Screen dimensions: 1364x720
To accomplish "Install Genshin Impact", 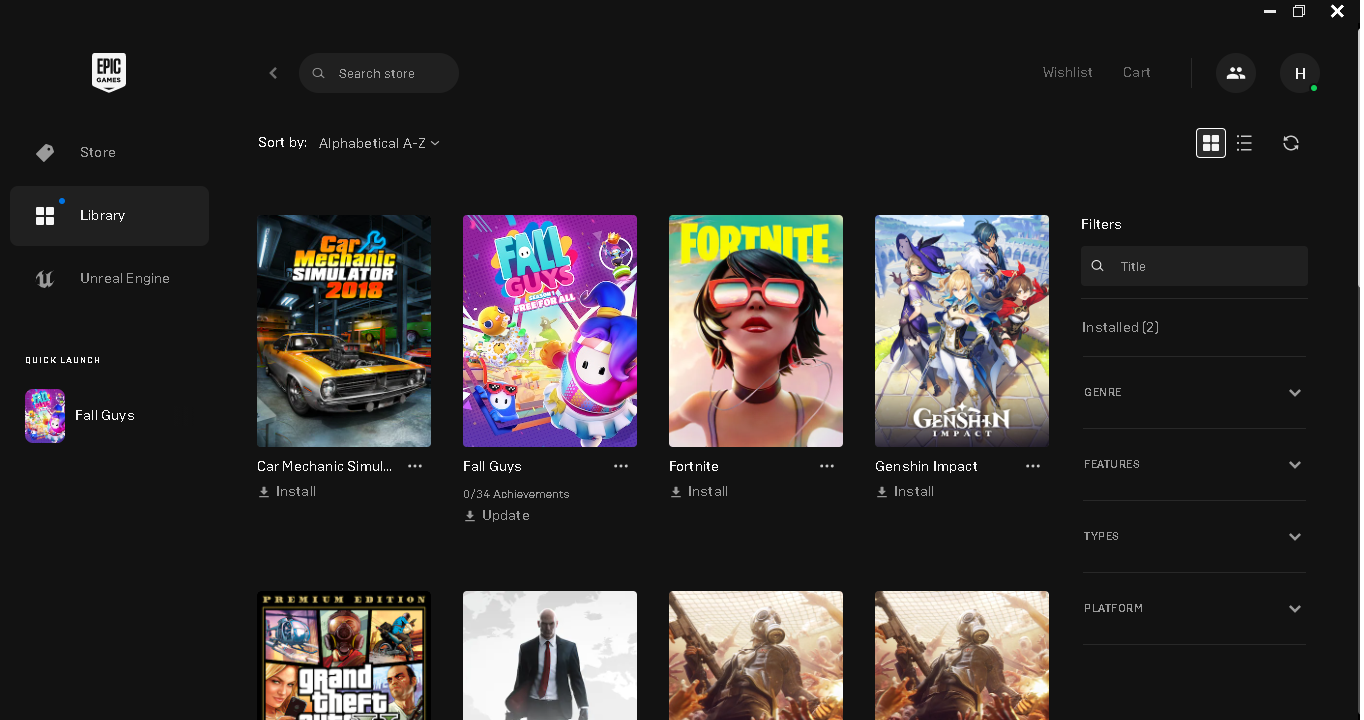I will tap(905, 492).
